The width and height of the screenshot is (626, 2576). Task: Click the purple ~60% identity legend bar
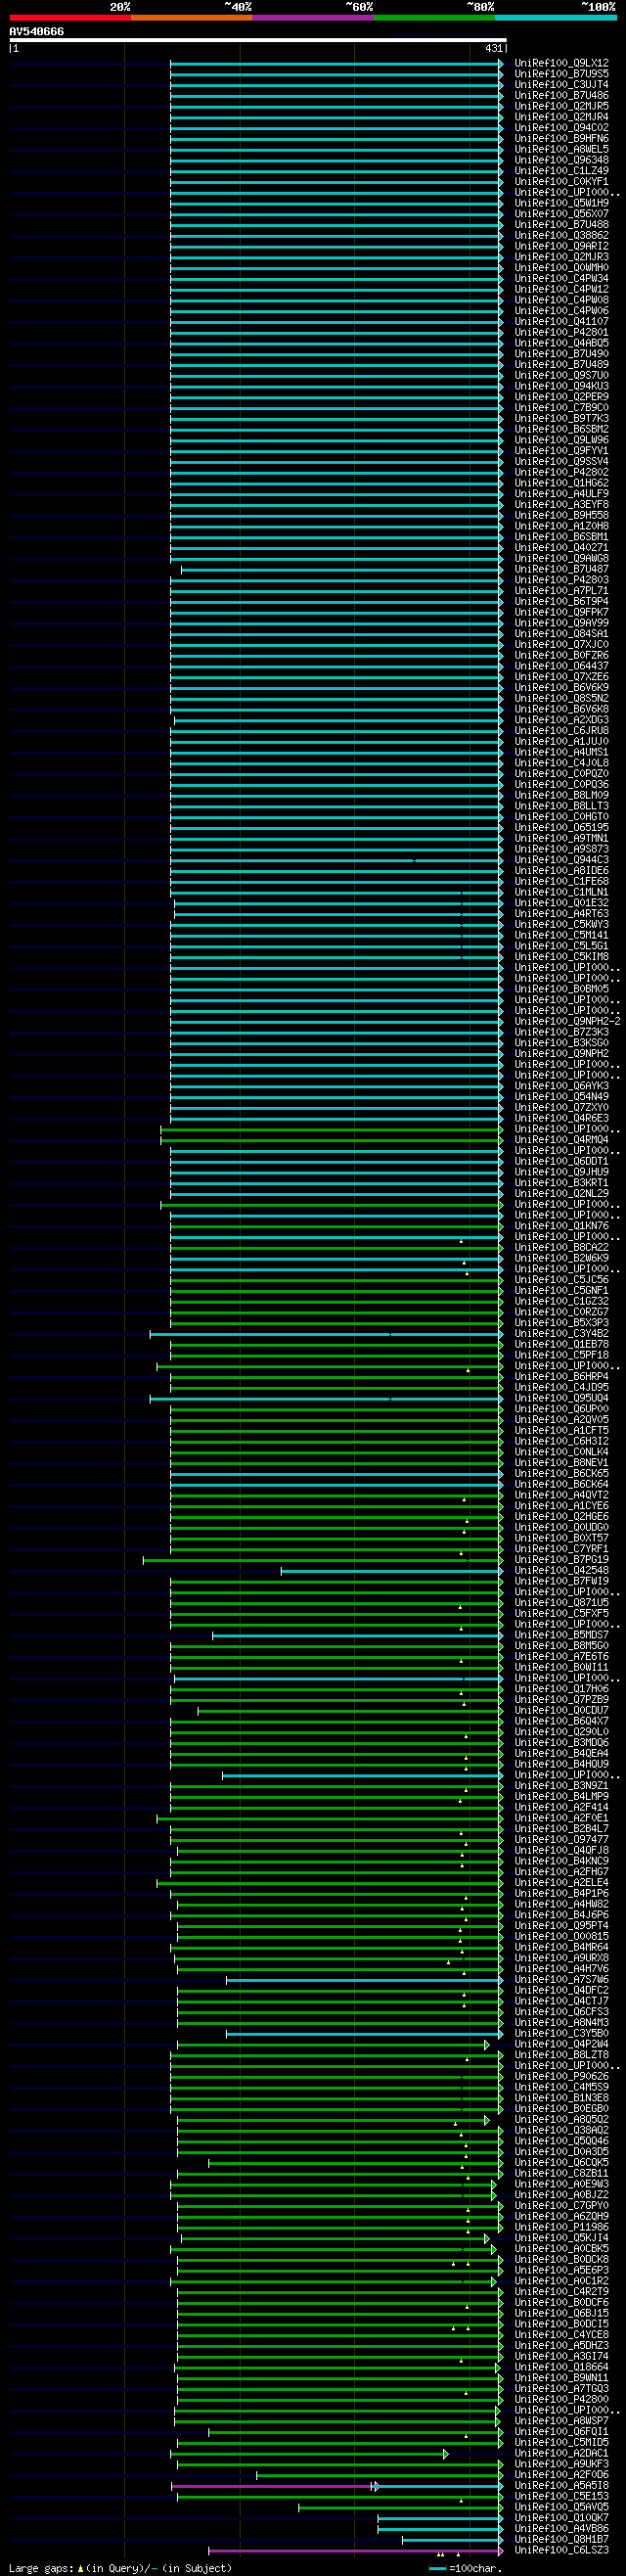tap(313, 18)
